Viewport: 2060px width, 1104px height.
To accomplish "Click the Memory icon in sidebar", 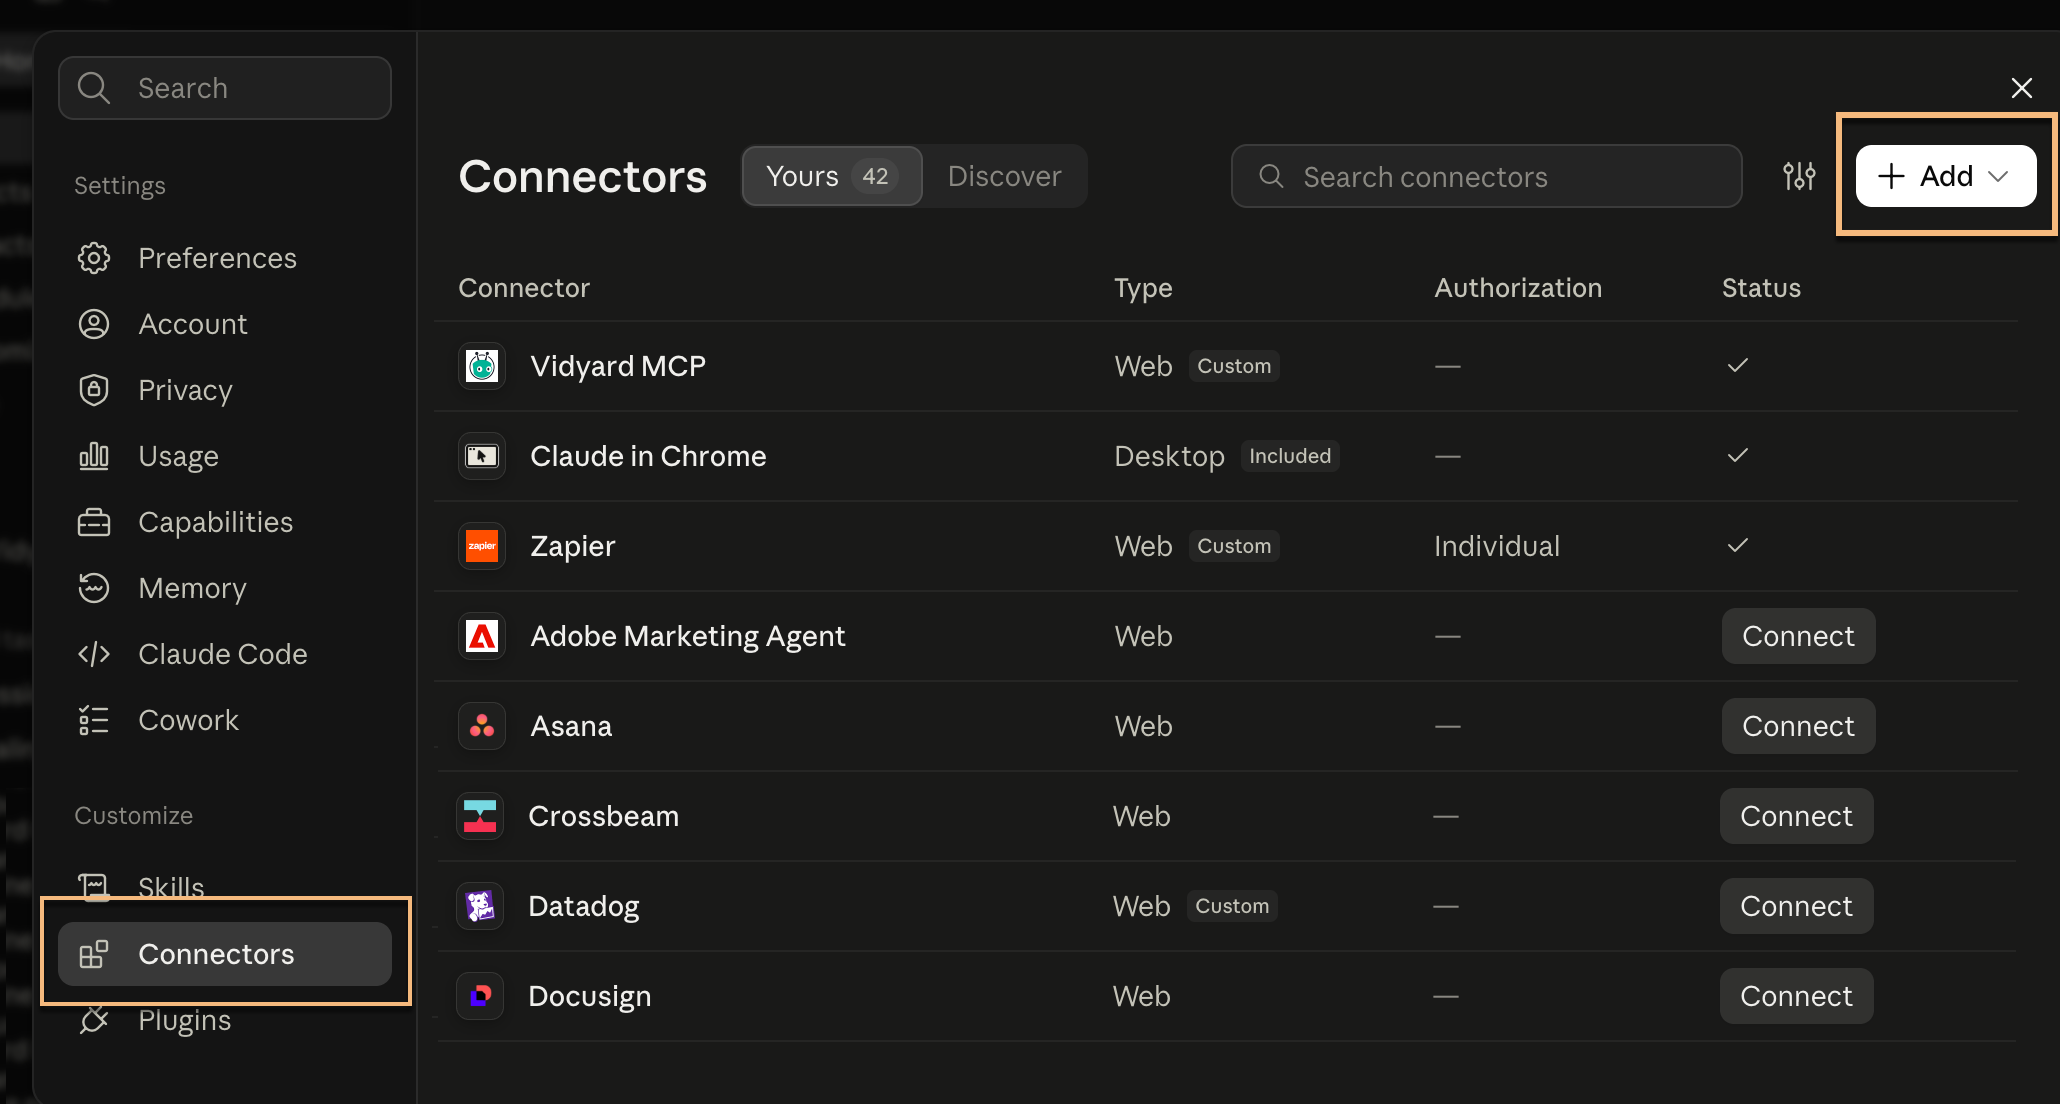I will click(94, 588).
